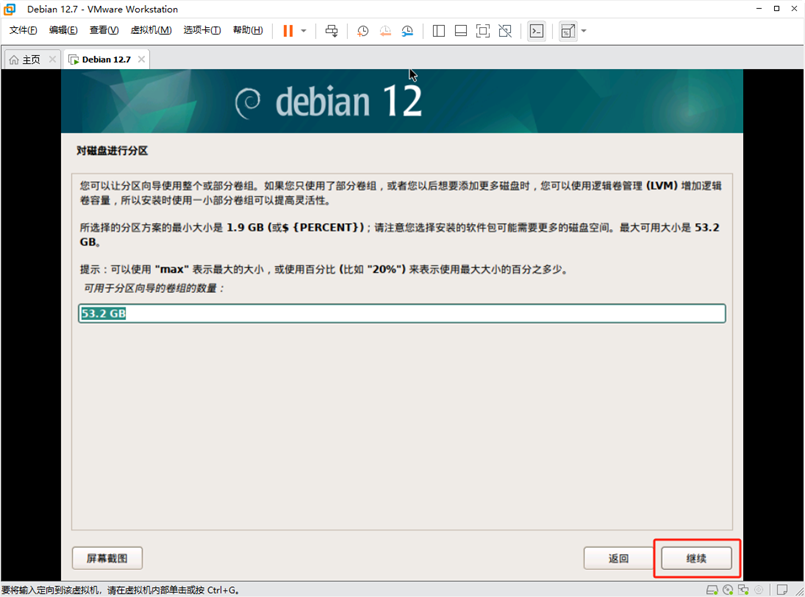This screenshot has width=805, height=597.
Task: Send Ctrl+Alt+Del to the virtual machine
Action: coord(332,31)
